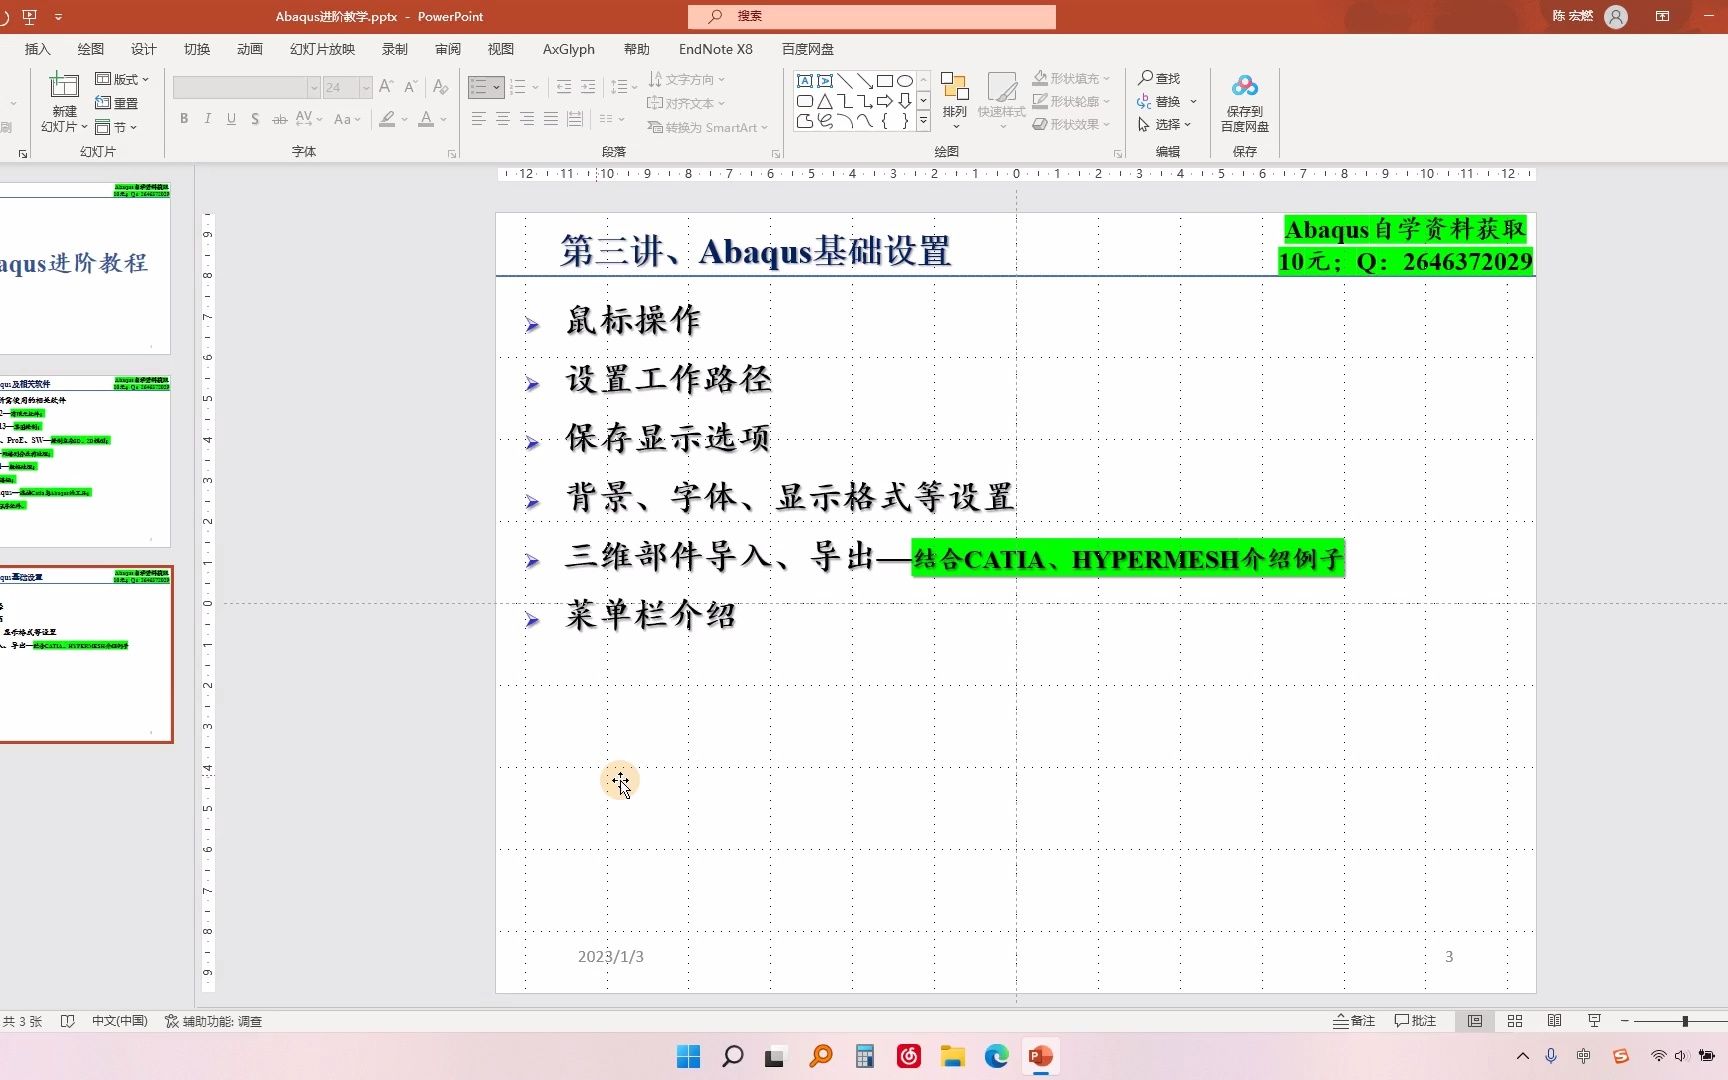Select the freeform scribble shape
This screenshot has height=1080, width=1728.
click(x=825, y=121)
